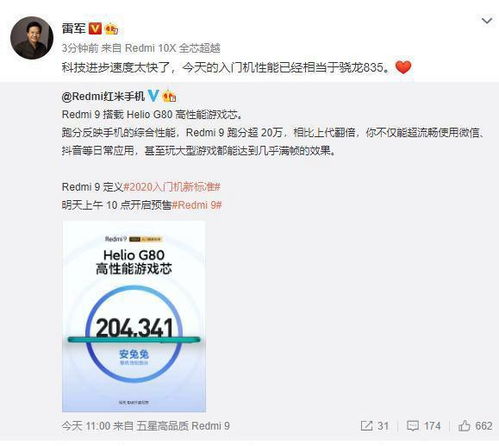Enlarge the Helio G80 benchmark image
The width and height of the screenshot is (499, 446).
[x=134, y=316]
